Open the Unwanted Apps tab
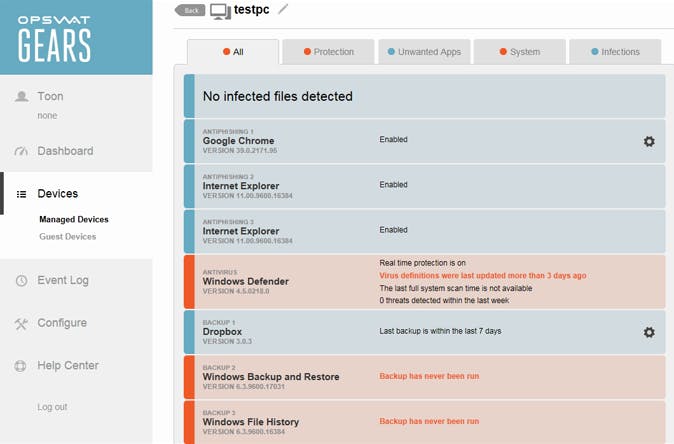 [424, 52]
